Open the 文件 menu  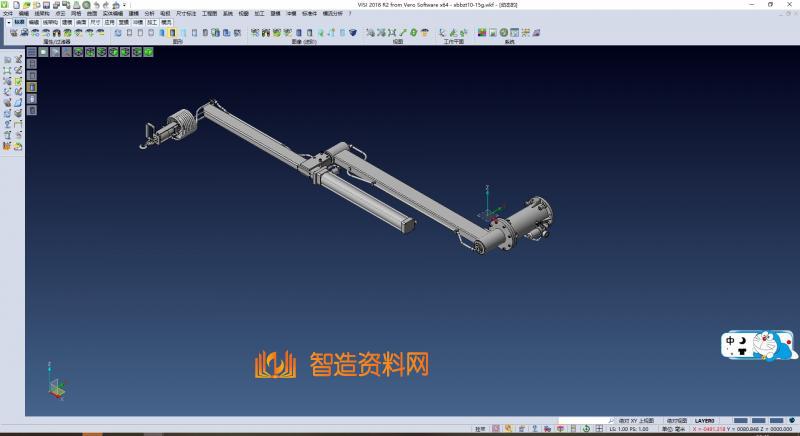[8, 13]
